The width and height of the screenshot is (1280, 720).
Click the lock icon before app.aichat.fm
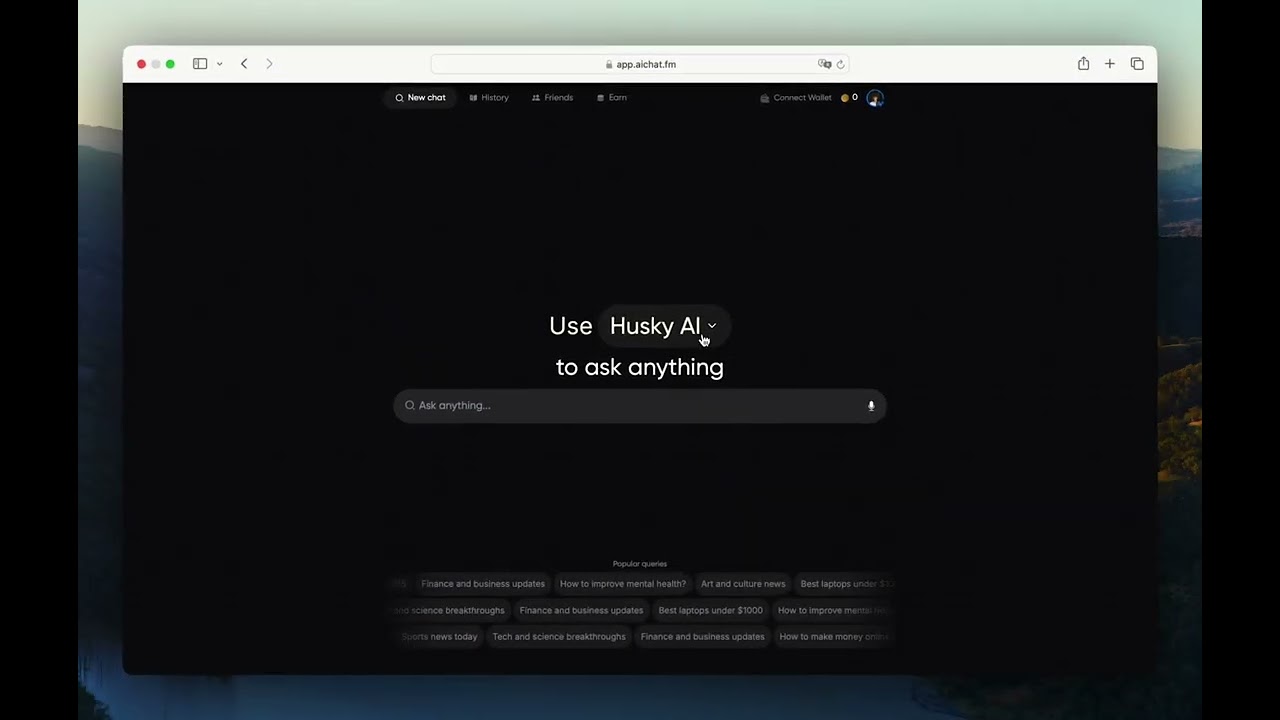pyautogui.click(x=609, y=64)
